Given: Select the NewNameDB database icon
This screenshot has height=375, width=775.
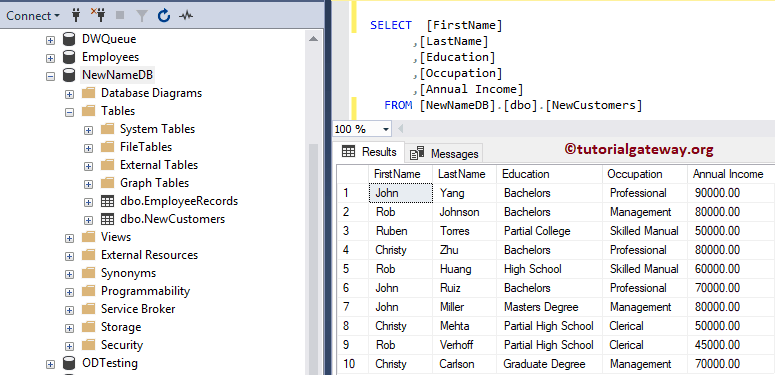Looking at the screenshot, I should pyautogui.click(x=69, y=75).
